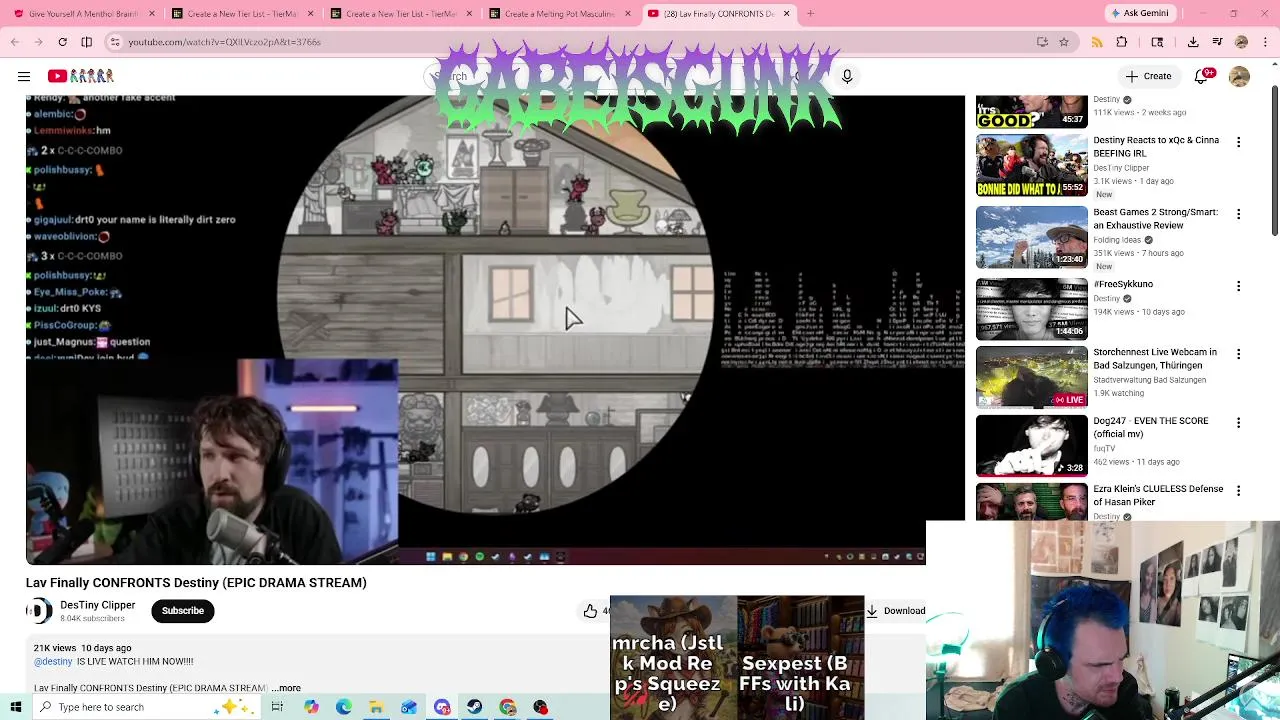This screenshot has height=720, width=1280.
Task: Open Ezra Klein's CLUELESS Defense video title
Action: 1158,495
